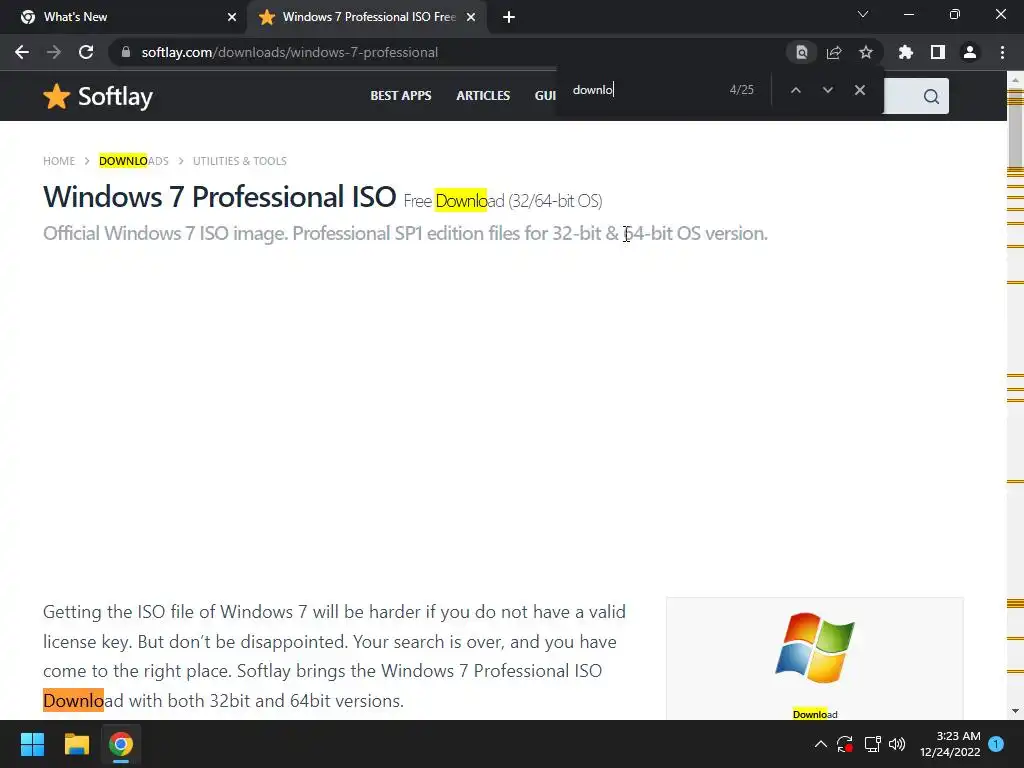Click the Download label under Windows logo
This screenshot has height=768, width=1024.
(x=815, y=714)
